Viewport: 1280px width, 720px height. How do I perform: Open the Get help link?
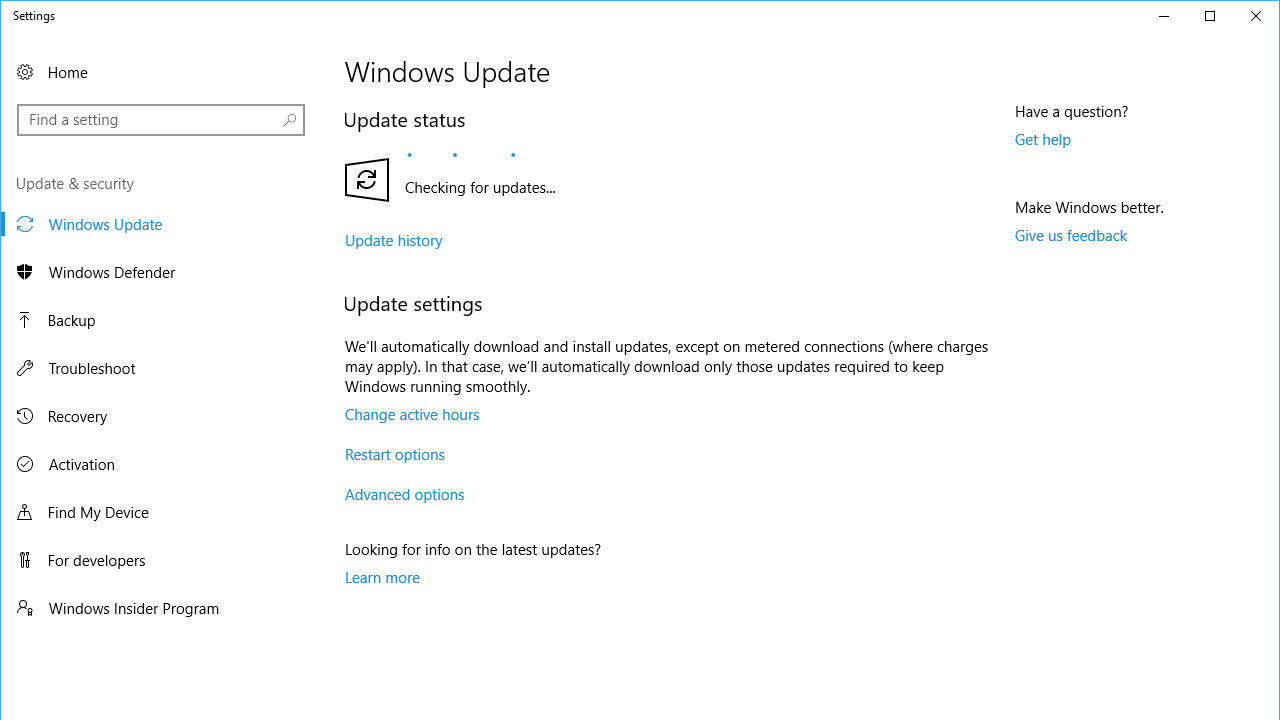pyautogui.click(x=1043, y=140)
